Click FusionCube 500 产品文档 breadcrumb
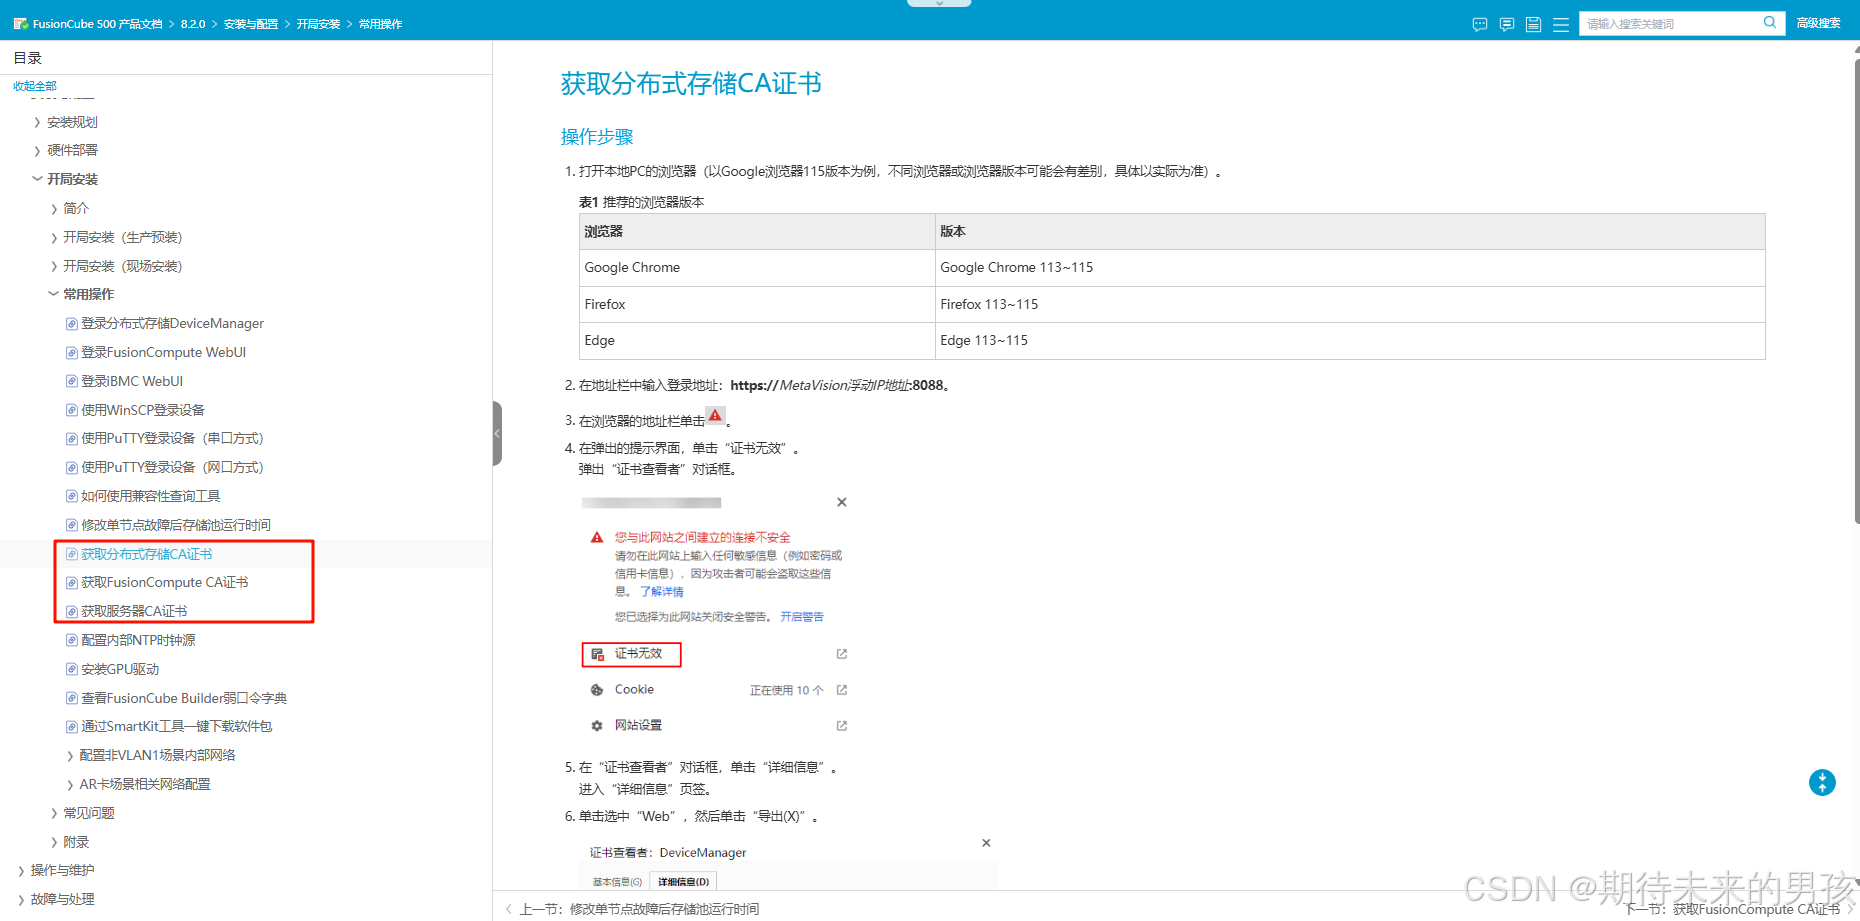 pyautogui.click(x=97, y=24)
